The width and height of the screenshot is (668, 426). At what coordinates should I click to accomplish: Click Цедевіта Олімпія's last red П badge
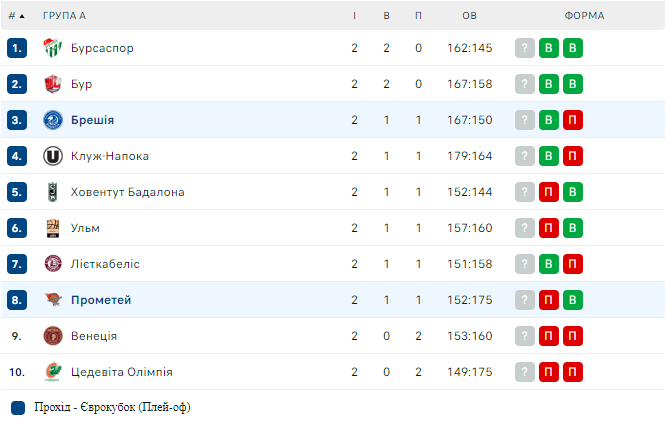click(573, 372)
